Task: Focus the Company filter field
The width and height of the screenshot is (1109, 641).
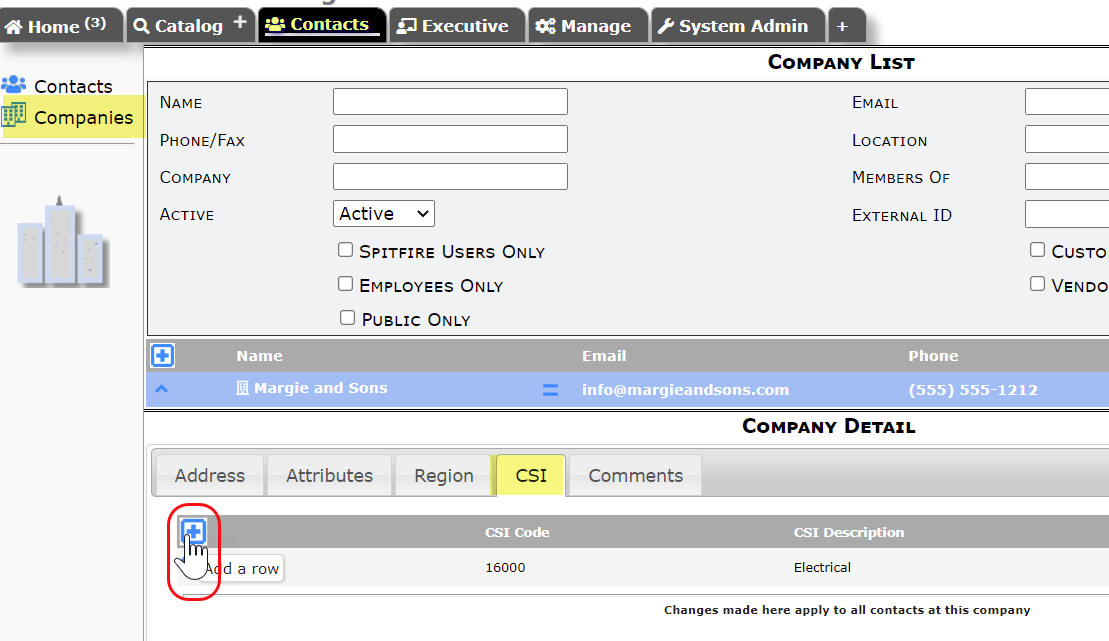Action: (451, 177)
